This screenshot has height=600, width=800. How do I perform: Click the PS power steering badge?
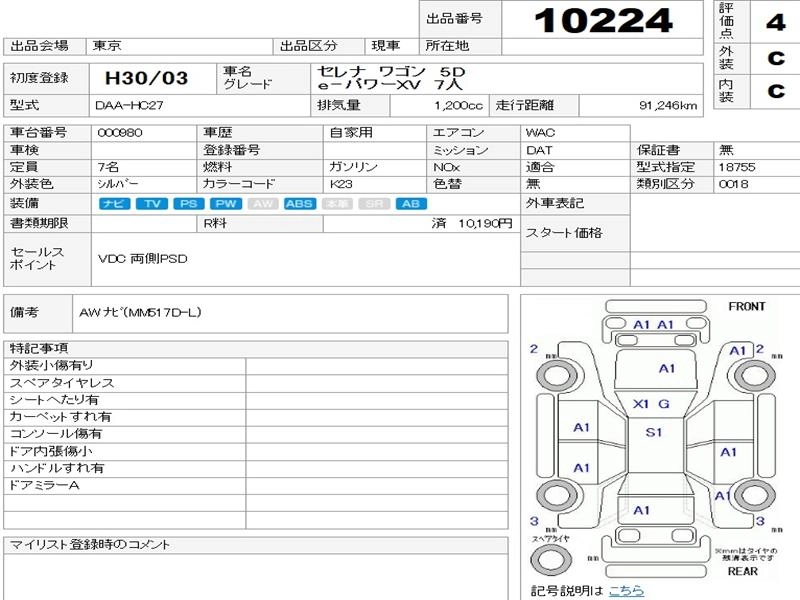(x=189, y=204)
